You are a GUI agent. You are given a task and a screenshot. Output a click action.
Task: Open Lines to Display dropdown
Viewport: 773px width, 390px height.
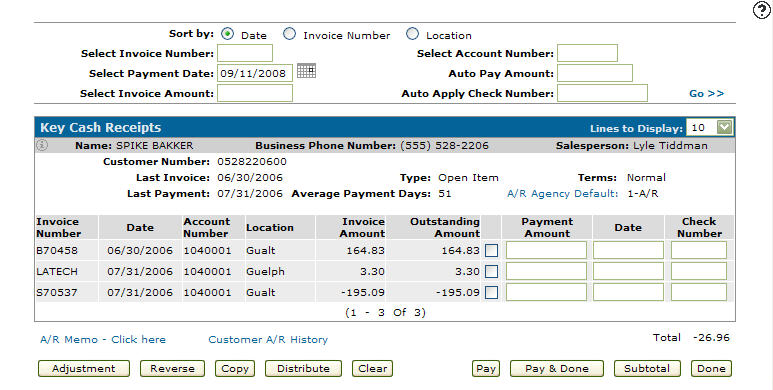(710, 128)
